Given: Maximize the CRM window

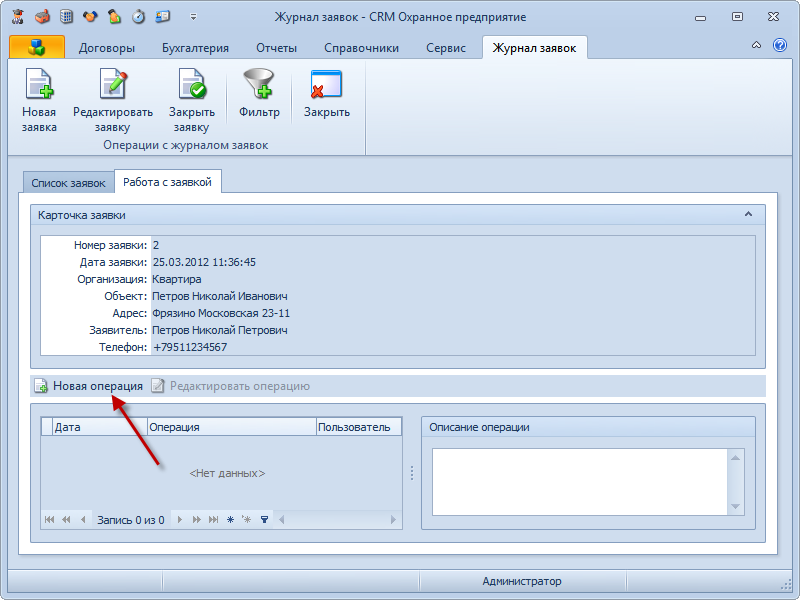Looking at the screenshot, I should 737,17.
